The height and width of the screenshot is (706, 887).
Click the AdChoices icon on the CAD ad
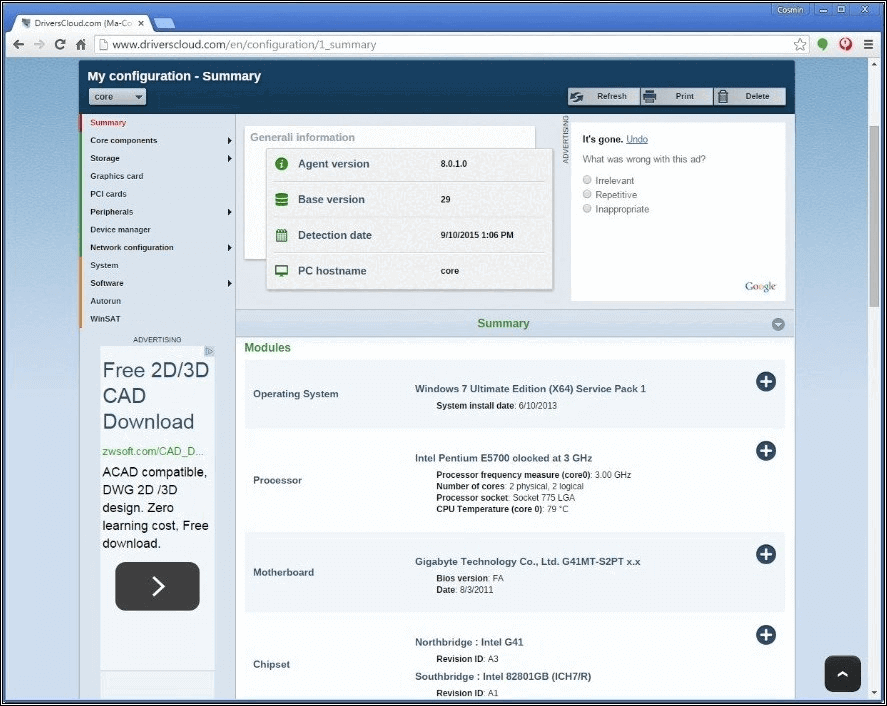pyautogui.click(x=209, y=351)
